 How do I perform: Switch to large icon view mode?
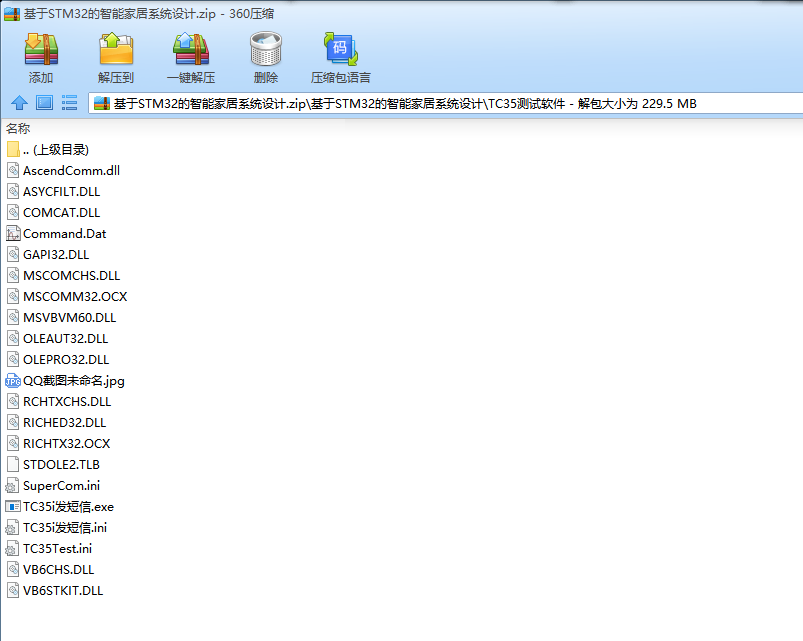[x=45, y=103]
